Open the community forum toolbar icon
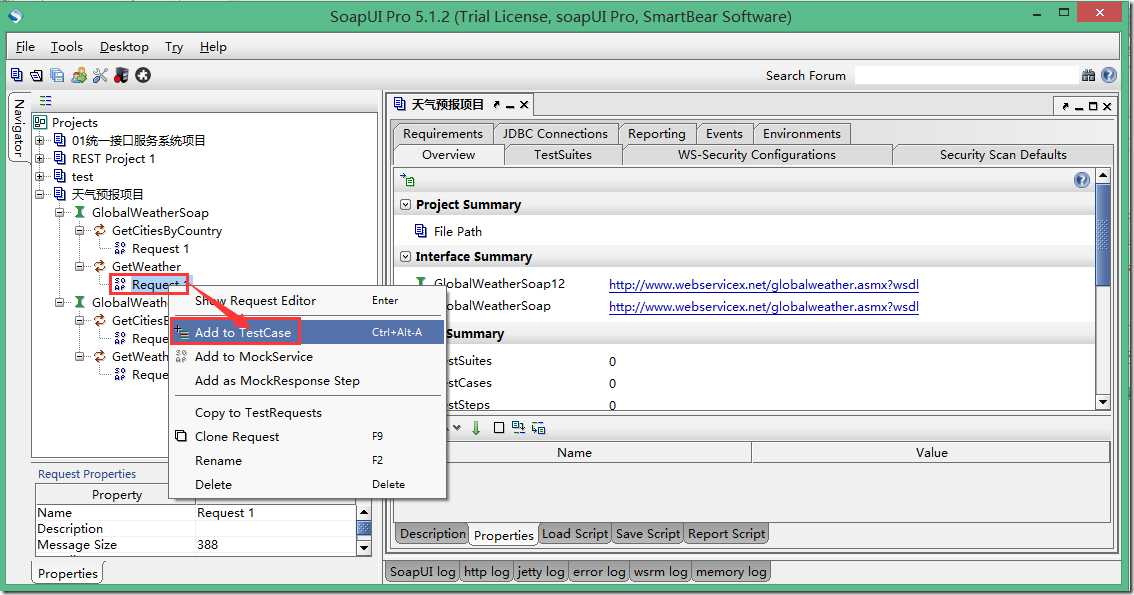 (79, 75)
